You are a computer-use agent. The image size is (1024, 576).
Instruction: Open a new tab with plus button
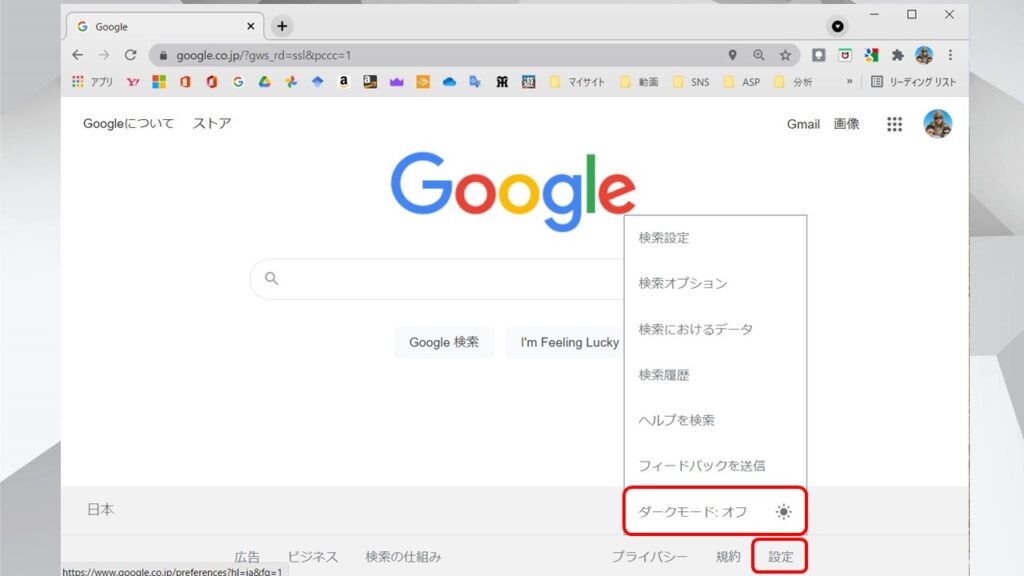pos(282,26)
